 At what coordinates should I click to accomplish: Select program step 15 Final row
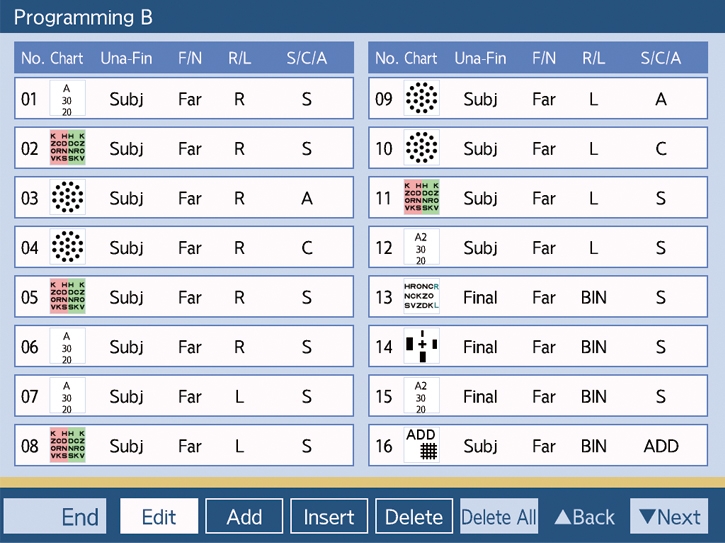(538, 397)
